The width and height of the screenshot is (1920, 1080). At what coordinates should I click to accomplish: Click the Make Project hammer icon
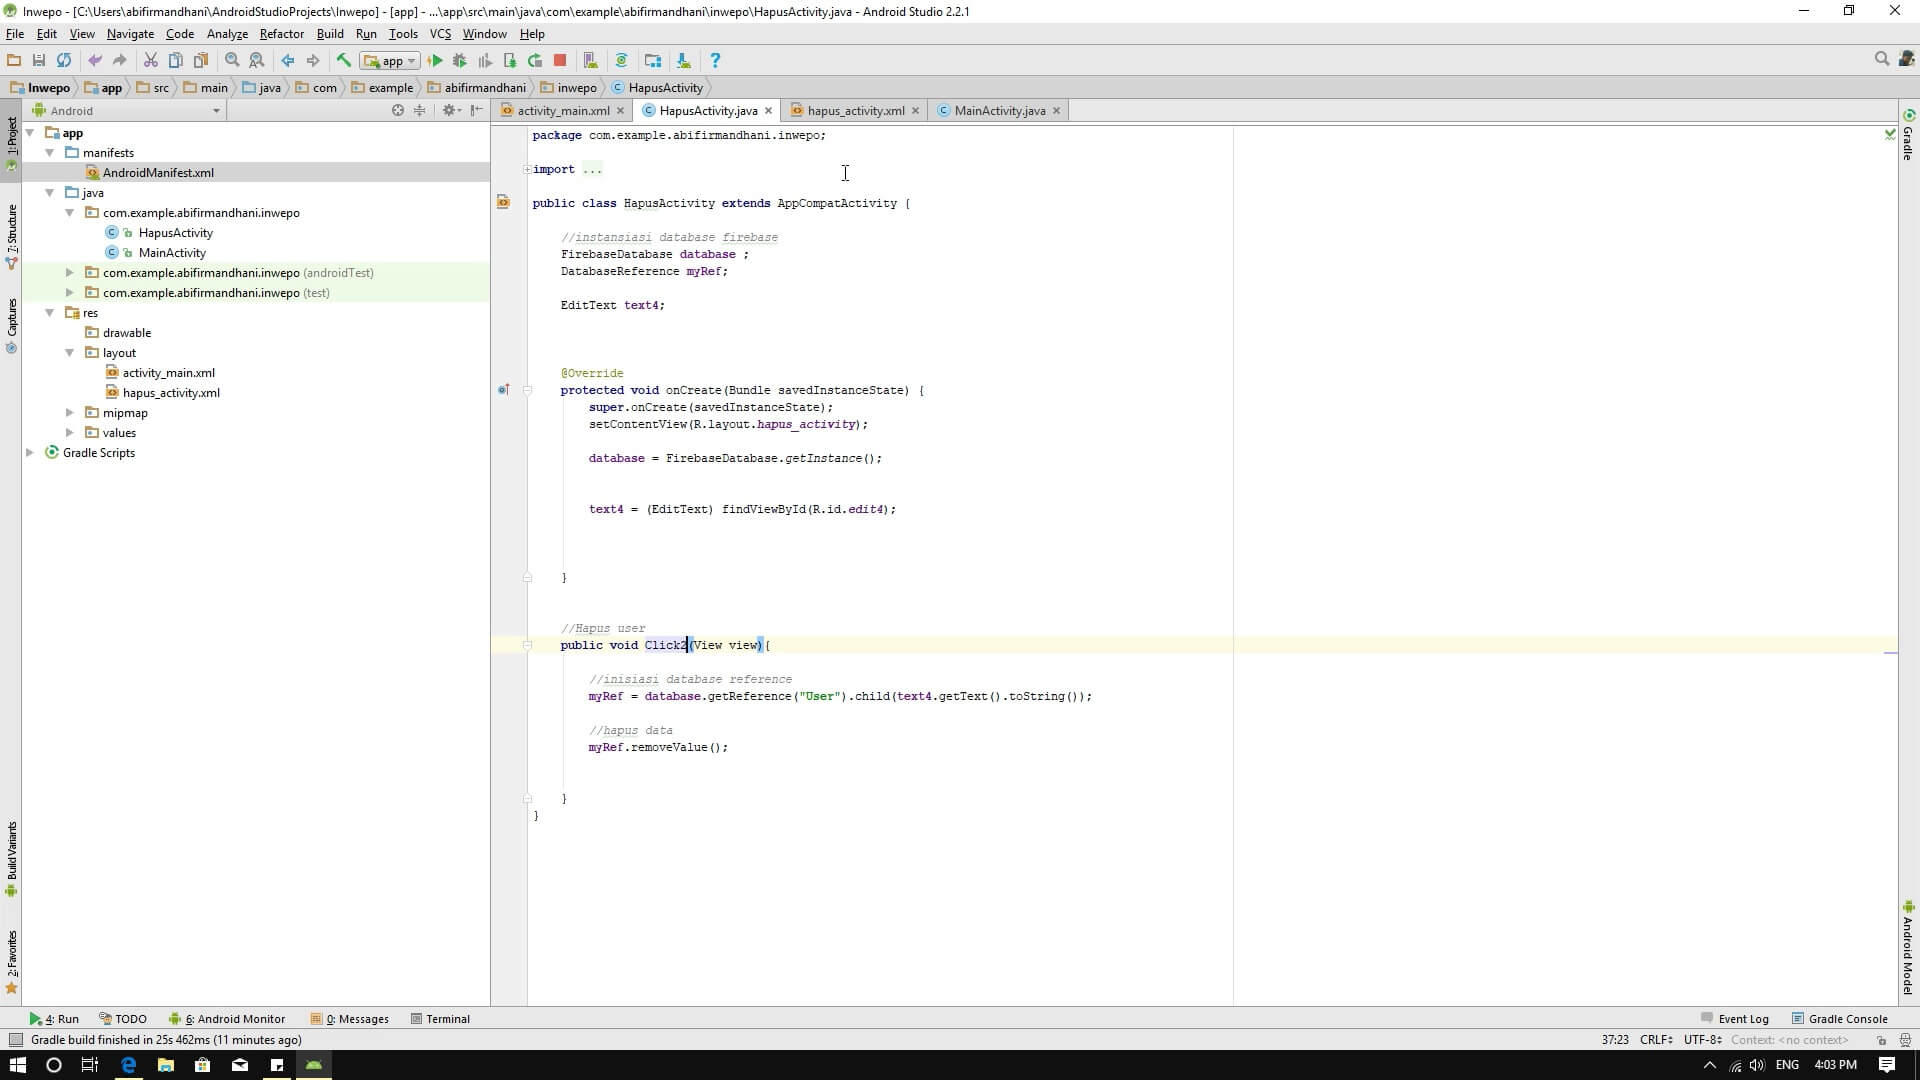[343, 60]
